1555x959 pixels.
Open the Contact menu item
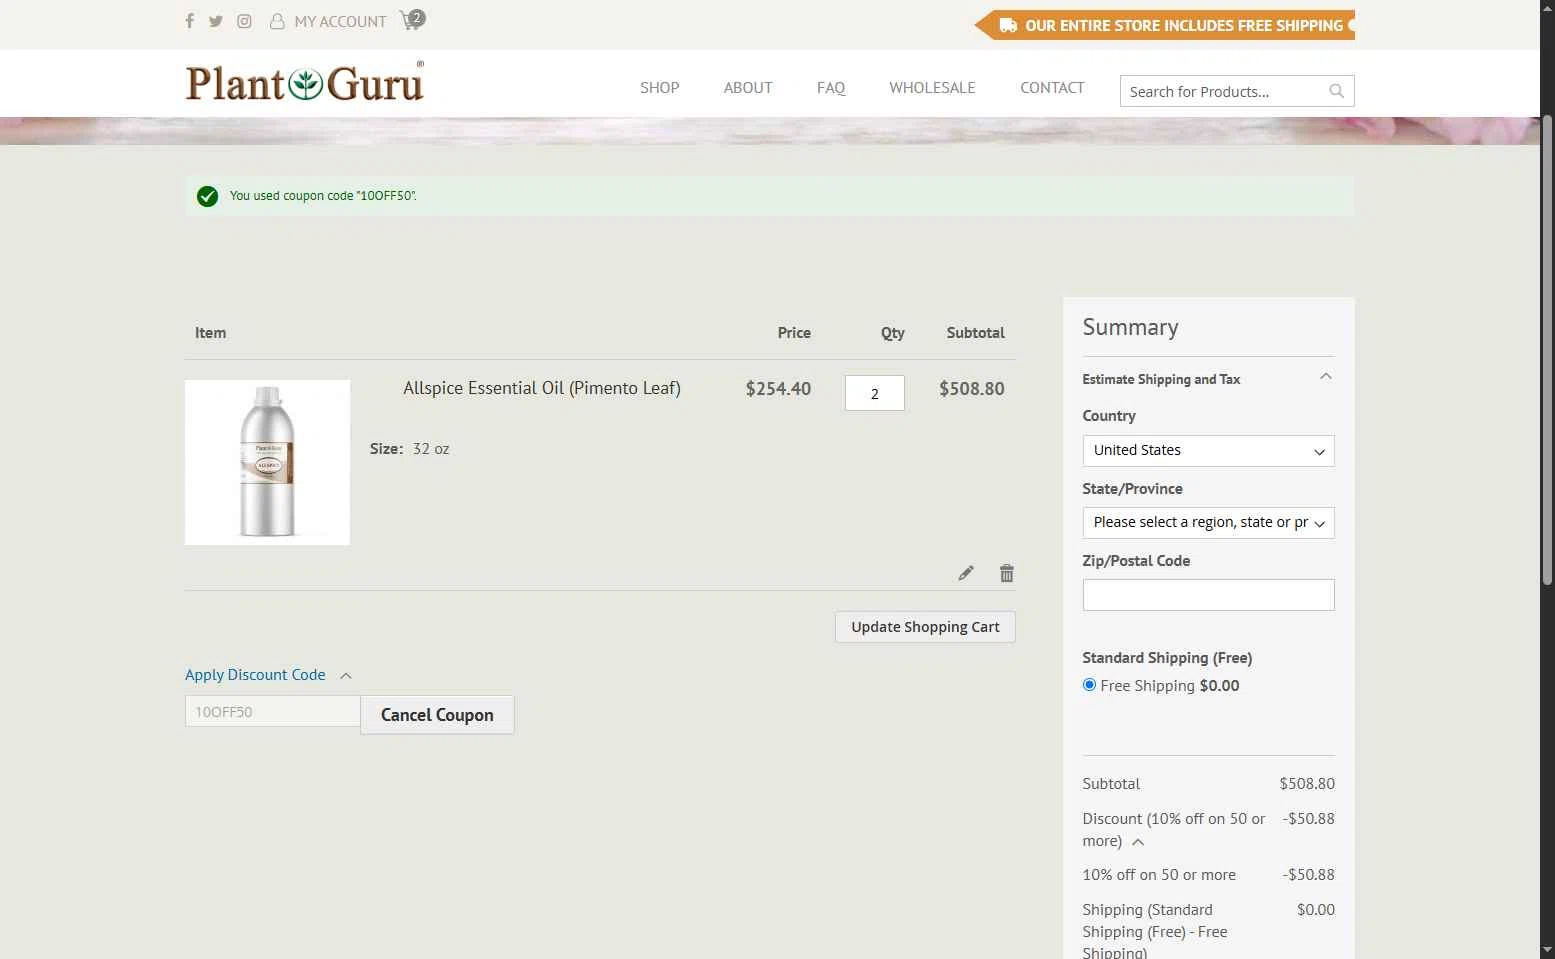coord(1052,88)
